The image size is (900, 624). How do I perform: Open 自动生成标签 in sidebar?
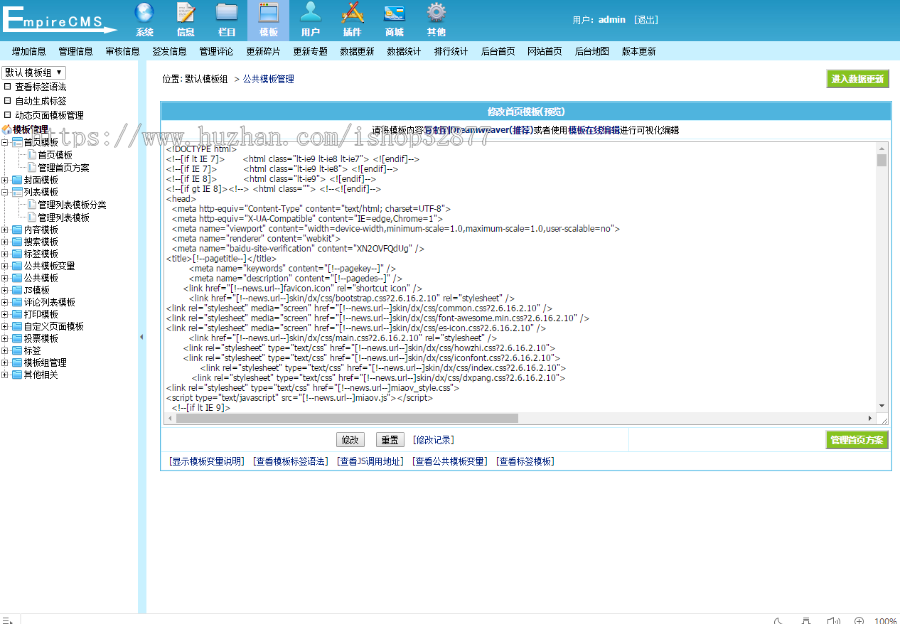click(40, 101)
